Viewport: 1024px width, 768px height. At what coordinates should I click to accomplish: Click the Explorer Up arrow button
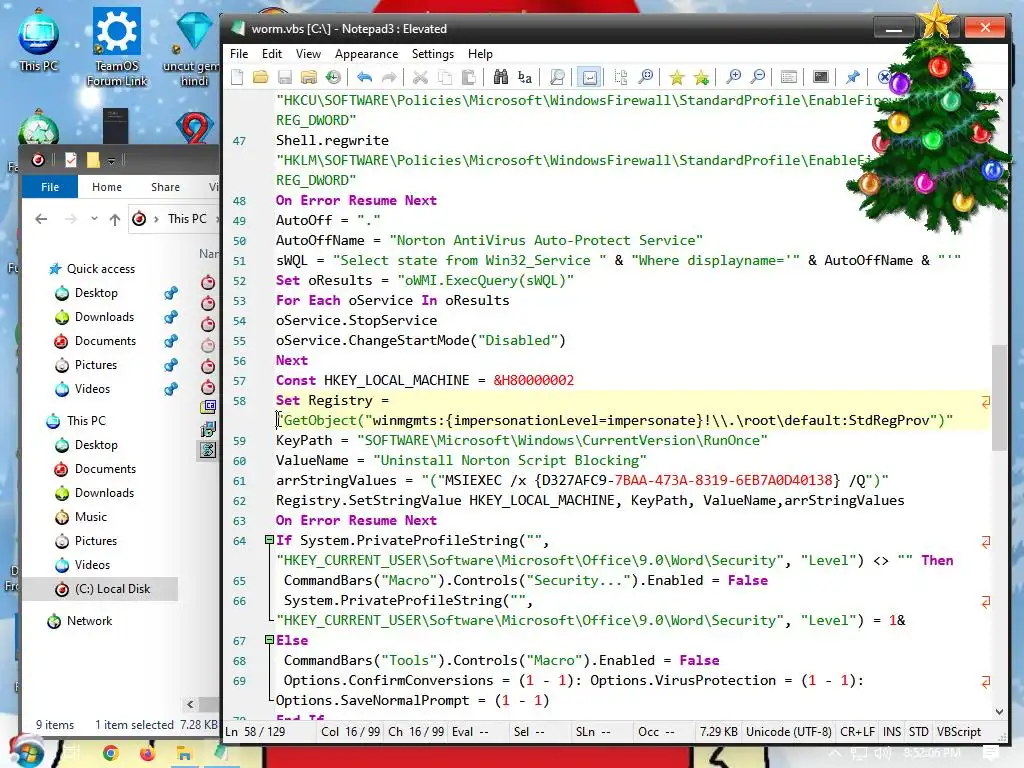pyautogui.click(x=115, y=219)
